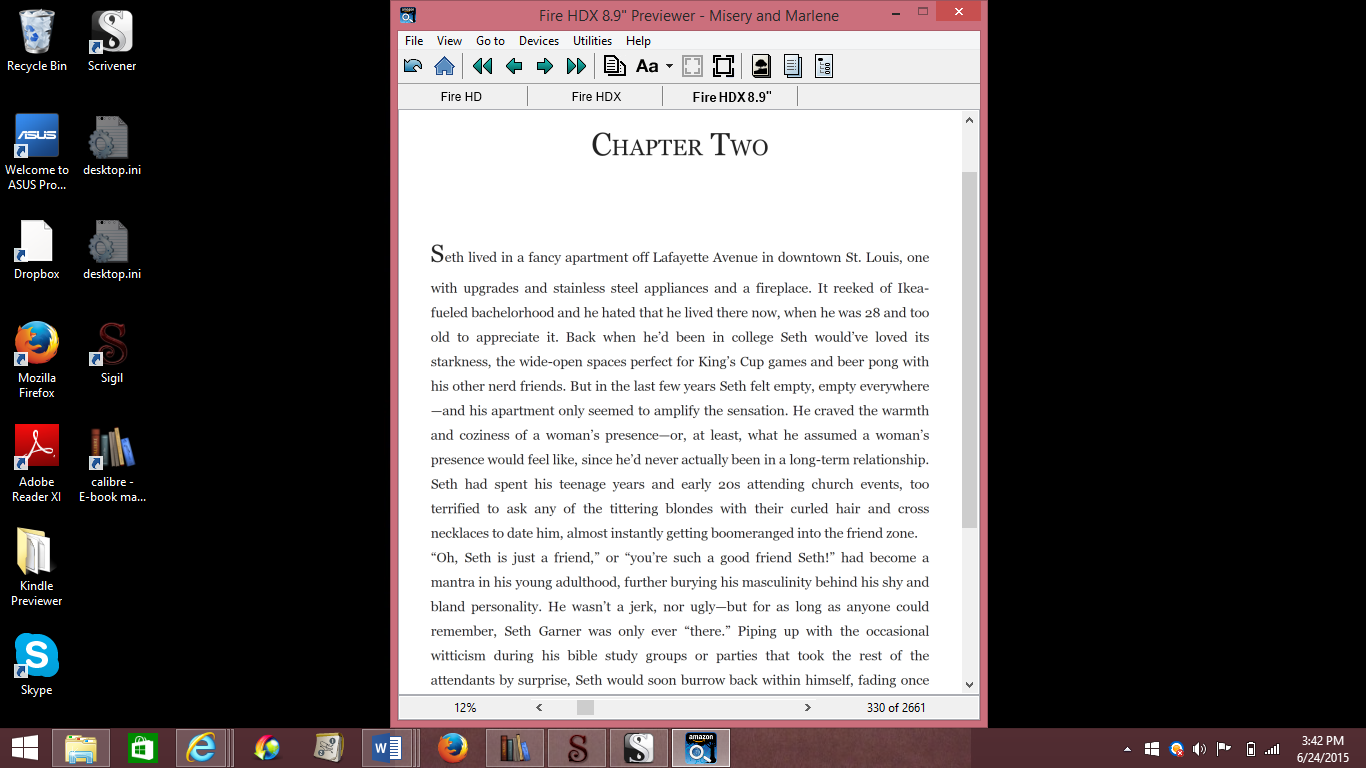The height and width of the screenshot is (768, 1366).
Task: Jump to next chapter double-arrow
Action: pos(576,66)
